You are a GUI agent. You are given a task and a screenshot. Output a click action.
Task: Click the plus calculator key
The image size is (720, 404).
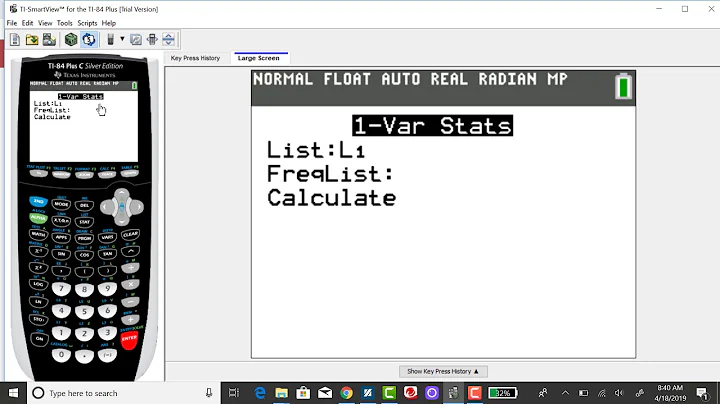tap(130, 320)
